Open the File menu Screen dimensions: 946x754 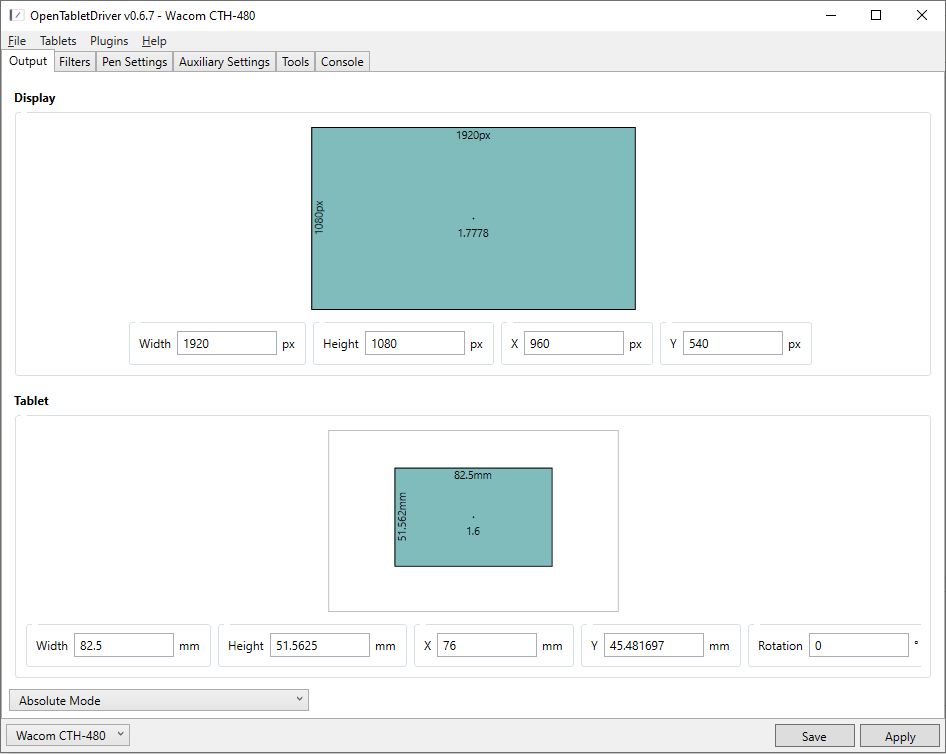click(x=17, y=40)
